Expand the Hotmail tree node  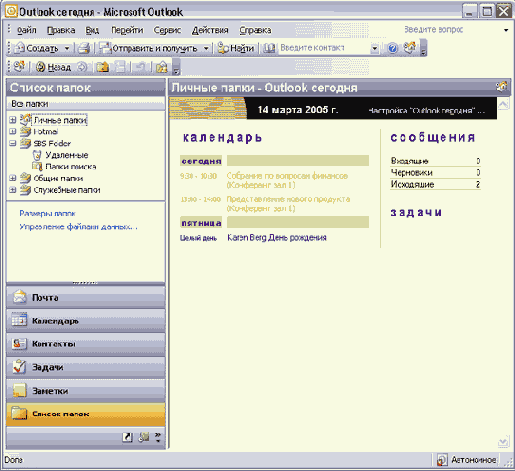coord(13,131)
